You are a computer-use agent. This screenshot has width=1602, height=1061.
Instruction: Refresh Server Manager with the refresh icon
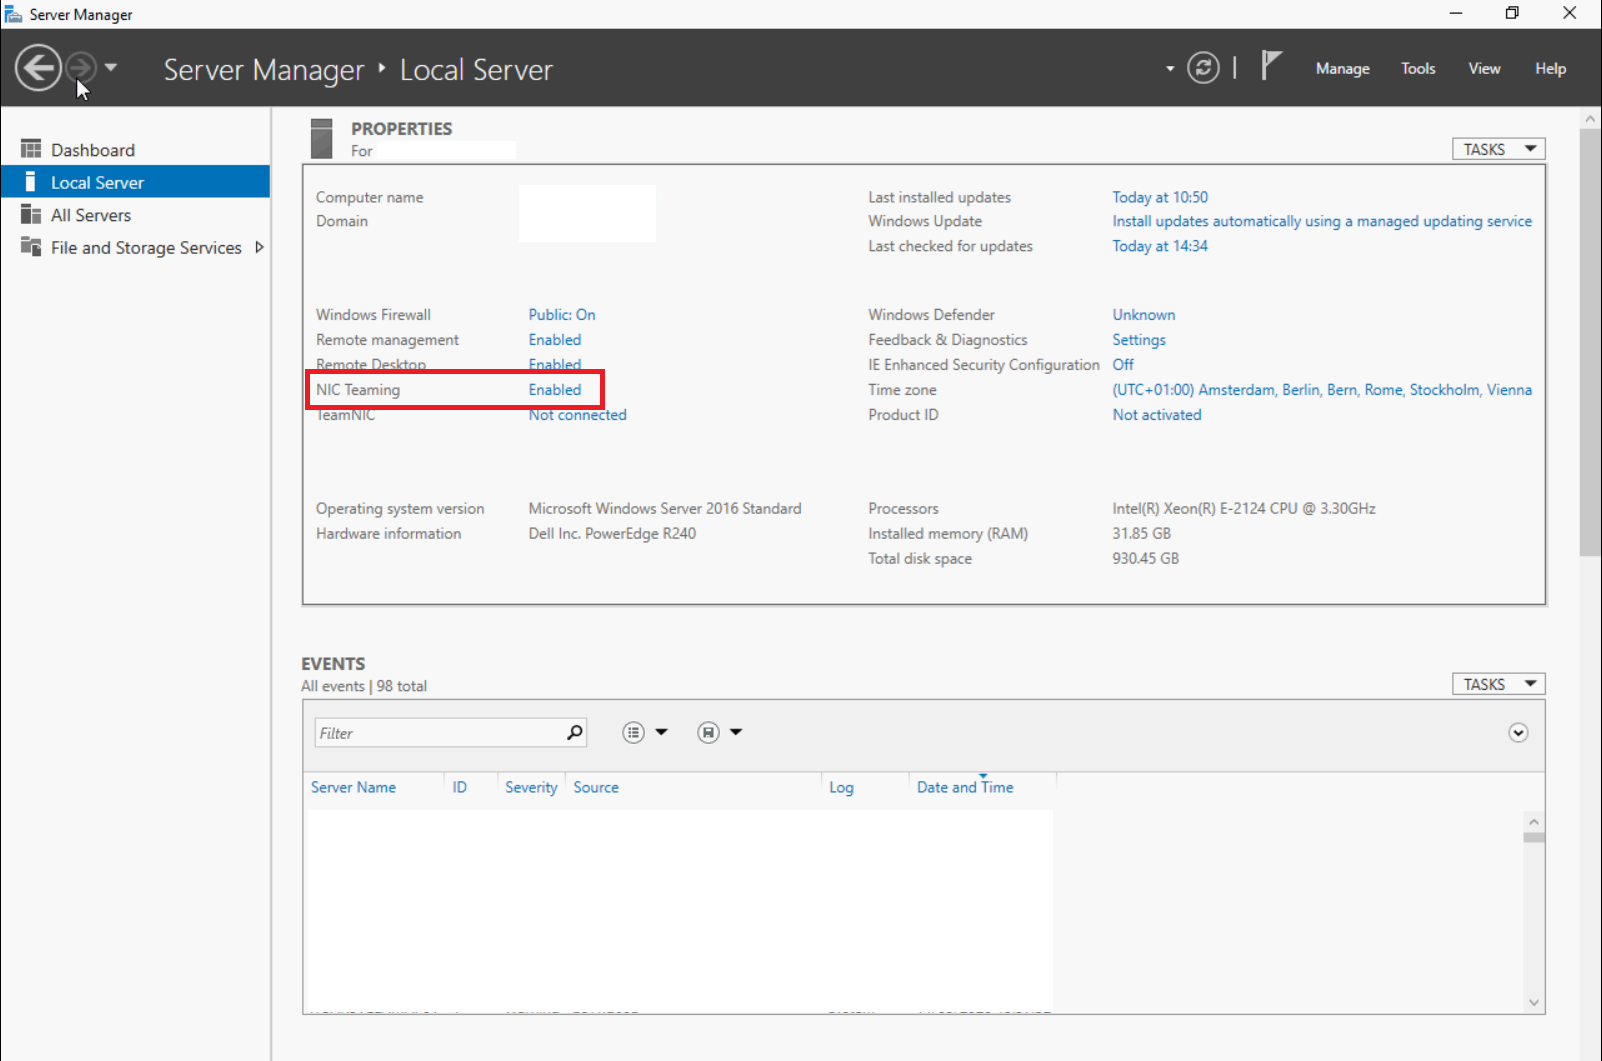[x=1203, y=68]
